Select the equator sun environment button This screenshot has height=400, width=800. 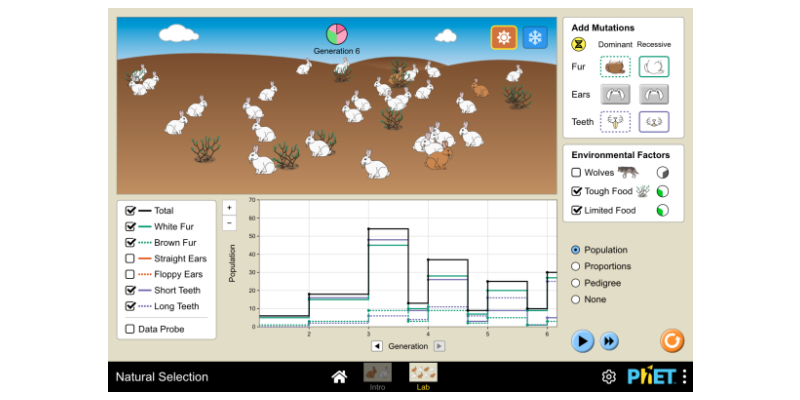click(x=503, y=37)
